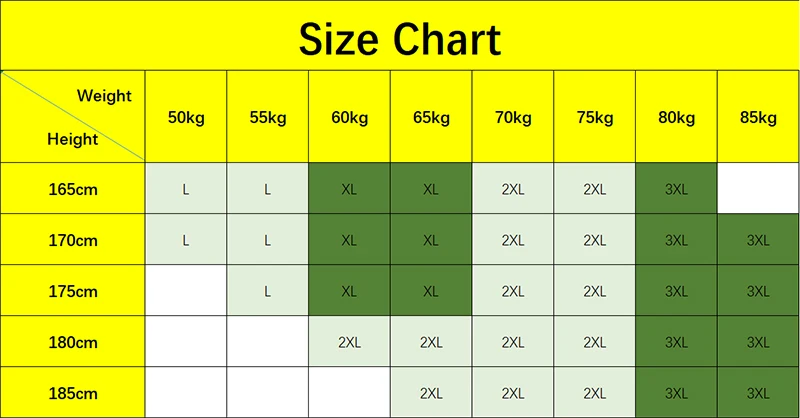Viewport: 800px width, 418px height.
Task: Click the Size Chart title banner
Action: point(400,36)
